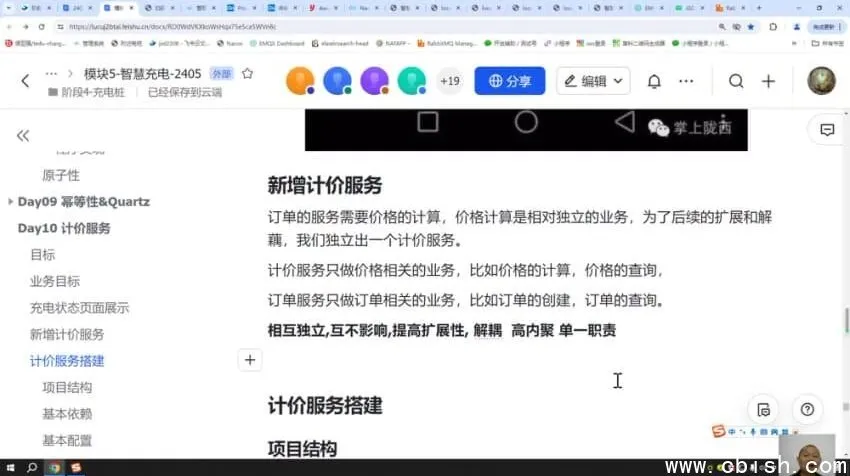This screenshot has height=476, width=850.
Task: Reload the page with browser refresh
Action: pos(42,27)
